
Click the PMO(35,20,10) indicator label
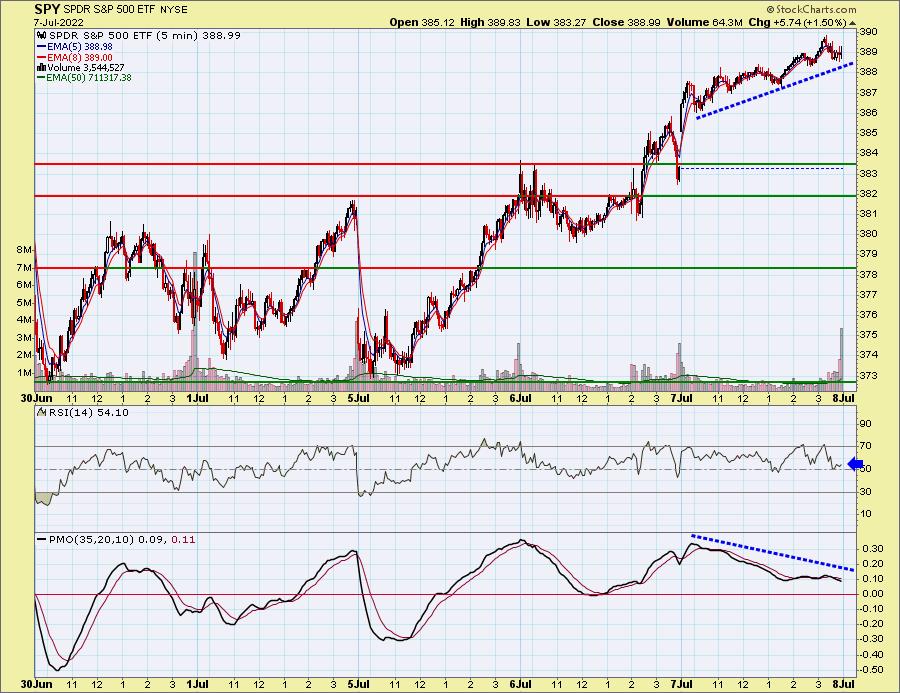[91, 540]
